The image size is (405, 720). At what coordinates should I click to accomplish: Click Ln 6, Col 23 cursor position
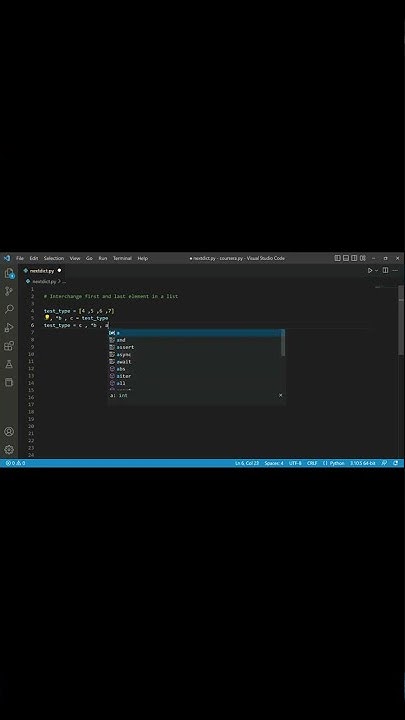click(x=247, y=463)
